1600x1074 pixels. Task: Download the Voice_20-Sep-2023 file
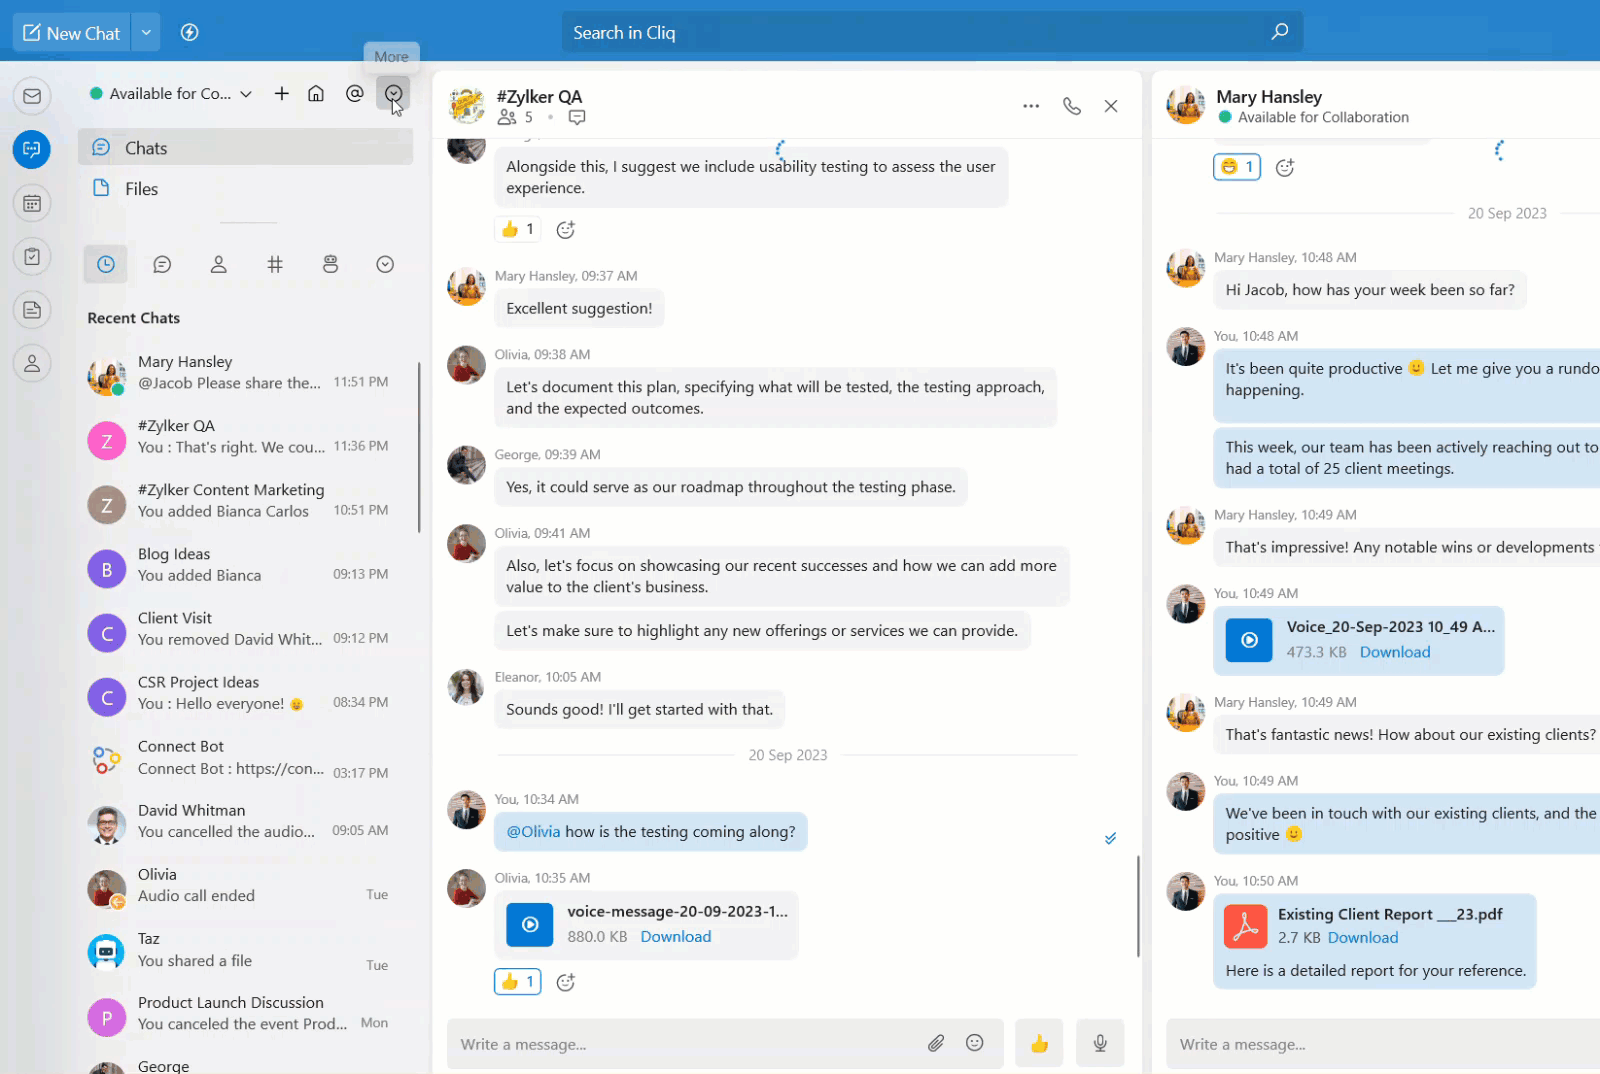tap(1395, 652)
